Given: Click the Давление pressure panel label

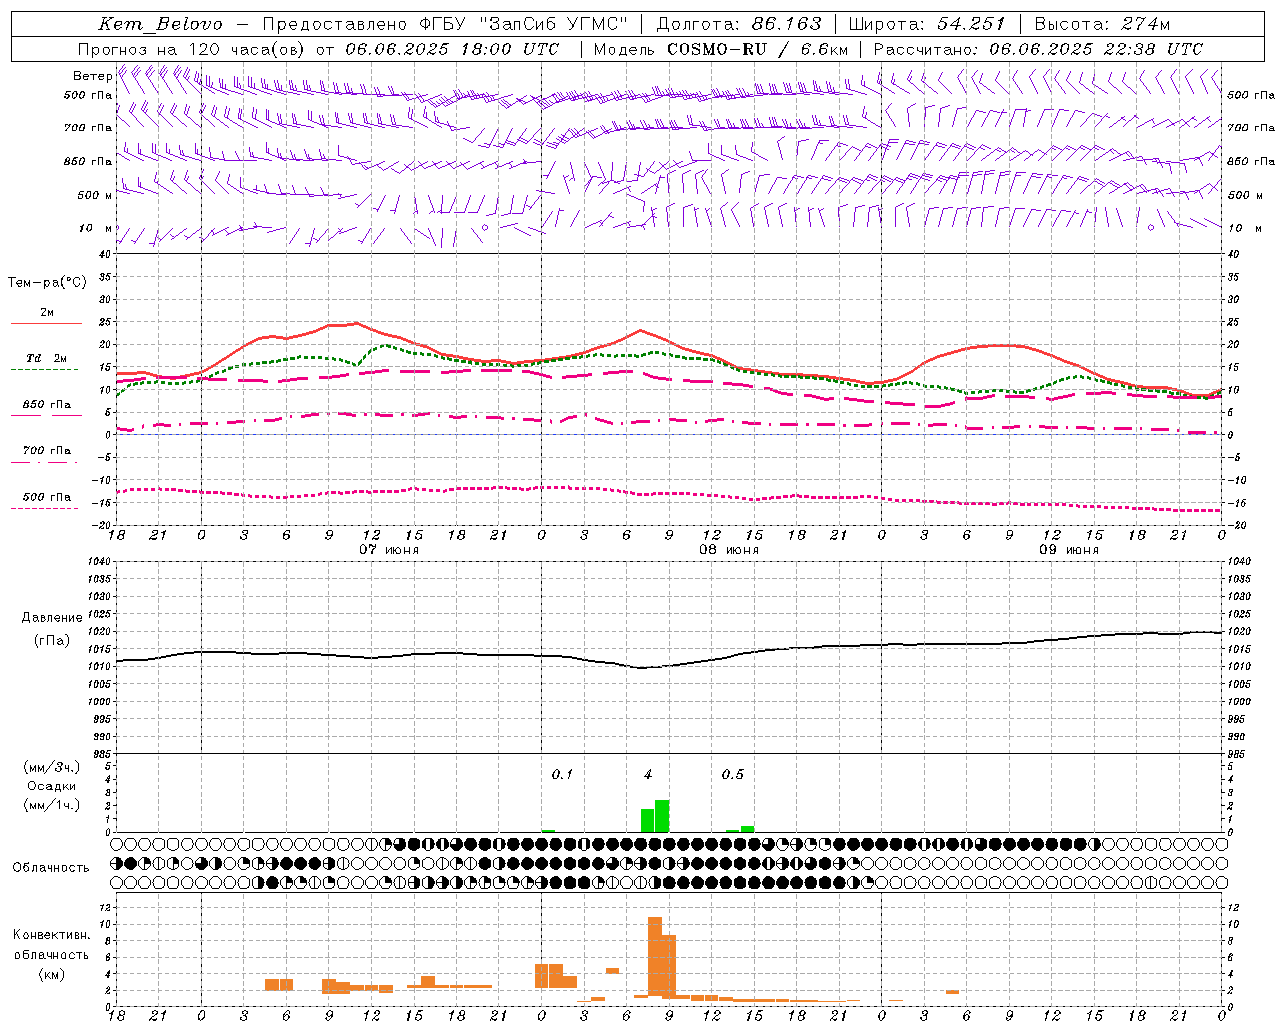Looking at the screenshot, I should [52, 617].
